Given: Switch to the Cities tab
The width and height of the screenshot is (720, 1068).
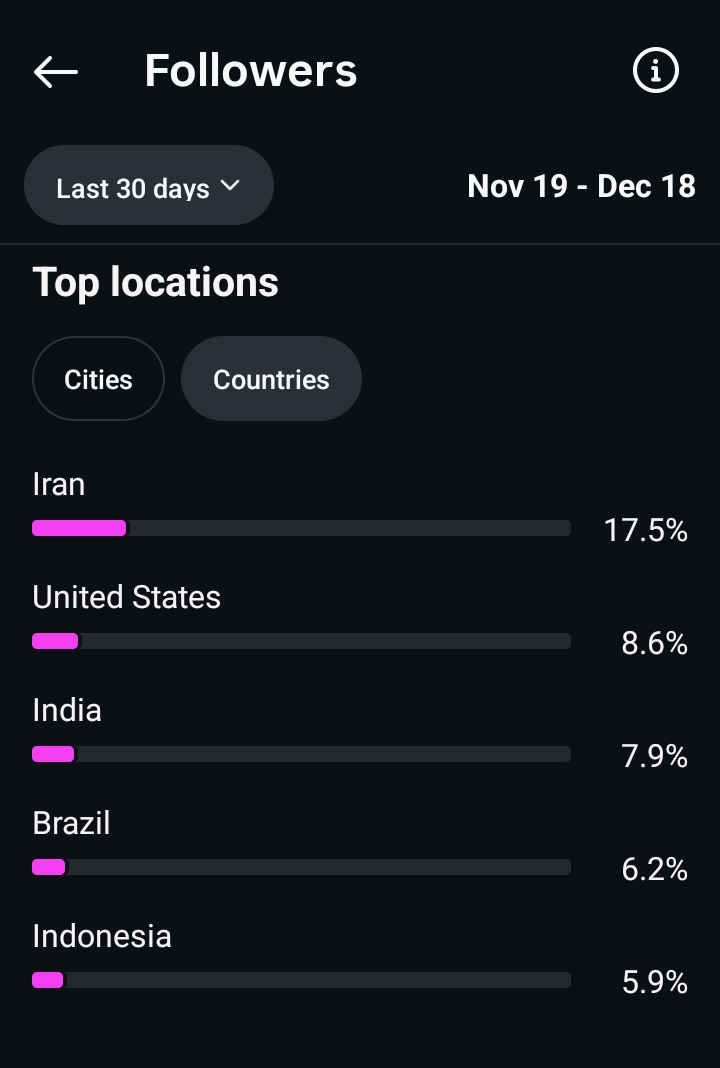Looking at the screenshot, I should (98, 380).
